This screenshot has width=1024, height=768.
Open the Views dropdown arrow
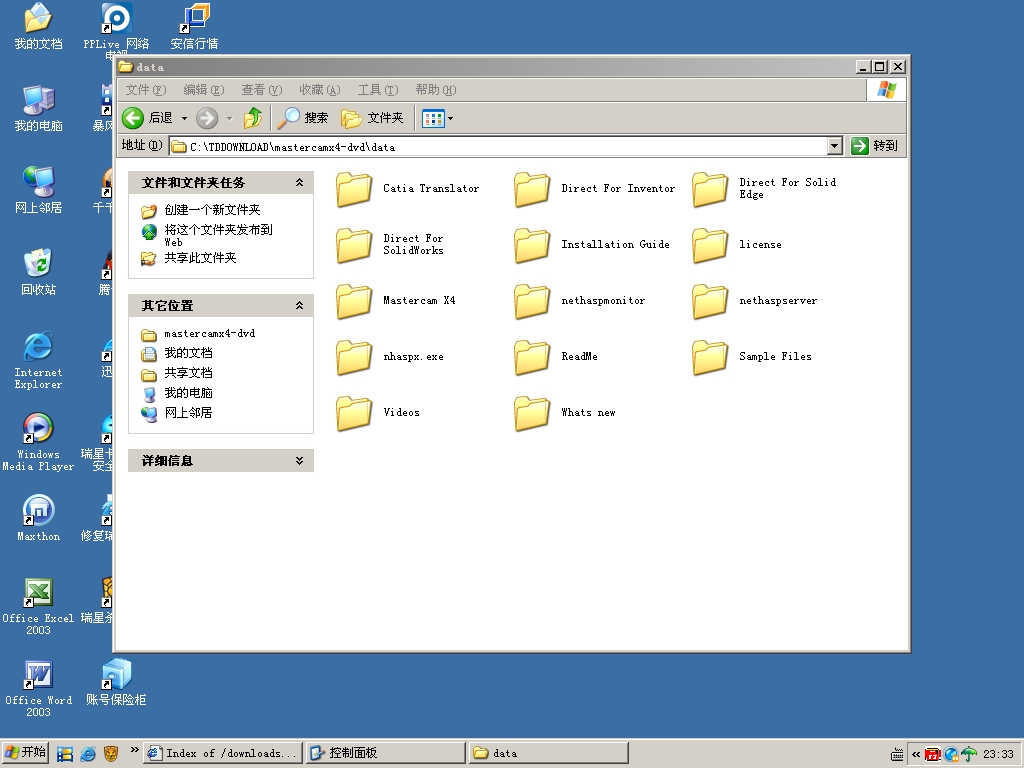pos(451,118)
